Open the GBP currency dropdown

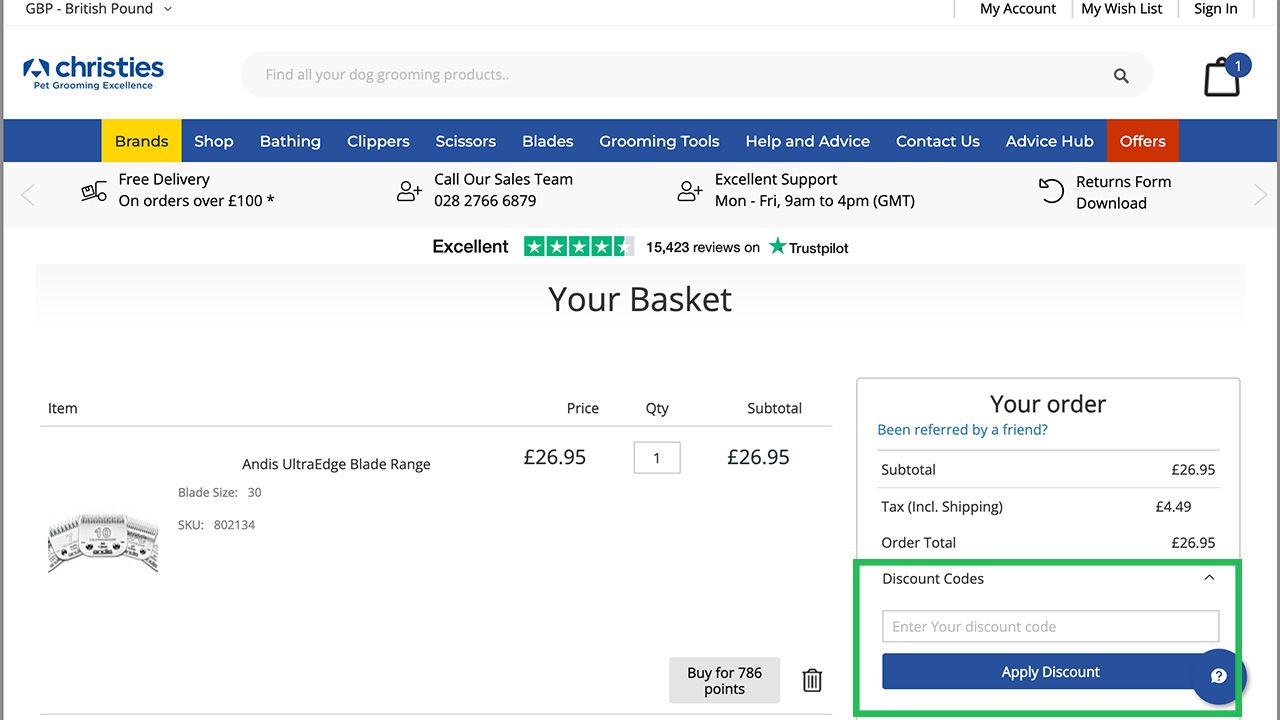(98, 9)
